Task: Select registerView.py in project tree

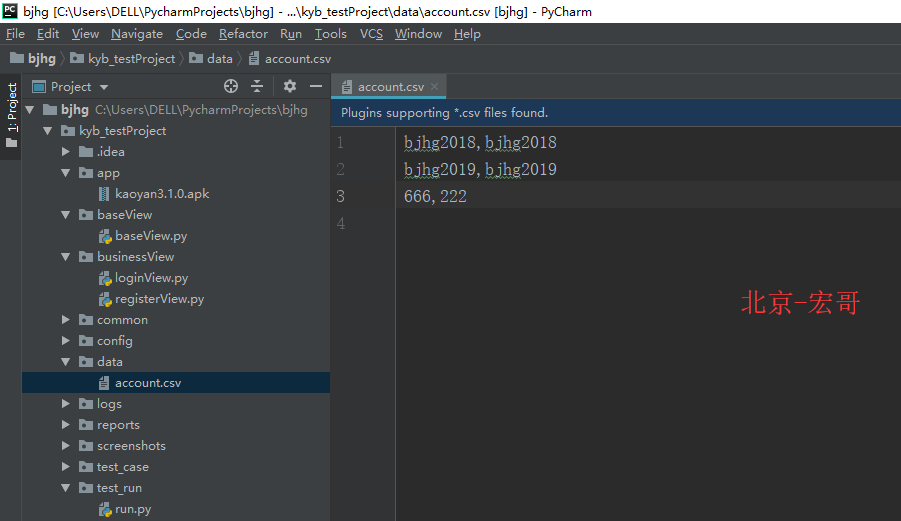Action: tap(159, 299)
